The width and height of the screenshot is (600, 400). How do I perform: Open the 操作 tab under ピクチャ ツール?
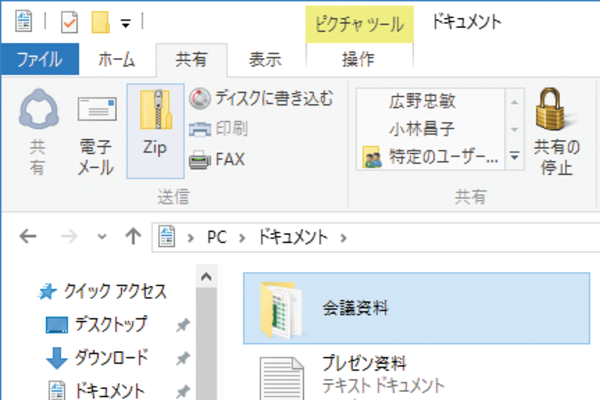point(359,59)
